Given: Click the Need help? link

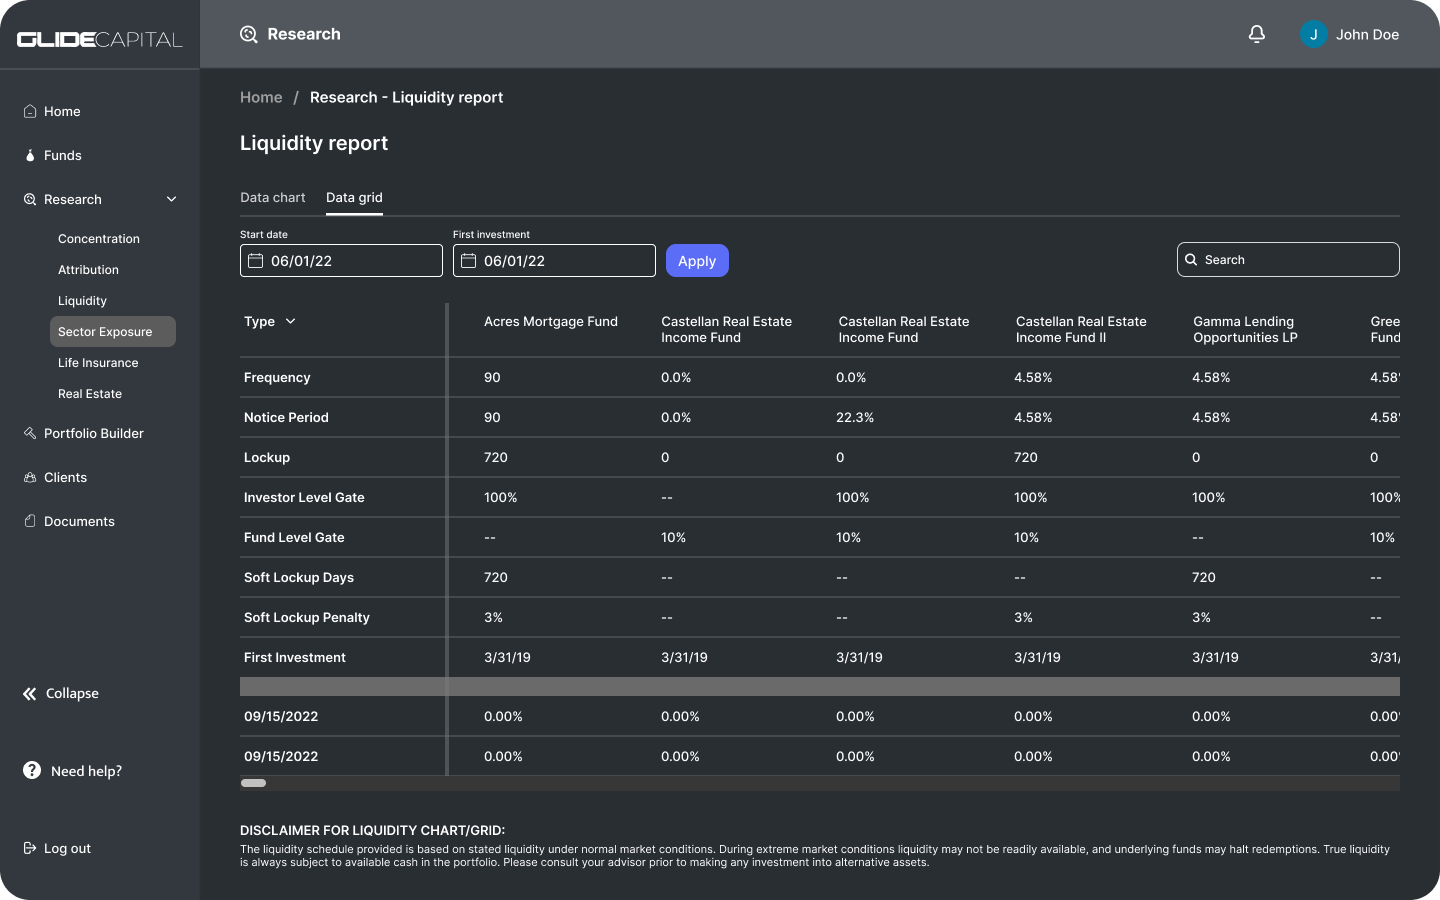Looking at the screenshot, I should [86, 771].
